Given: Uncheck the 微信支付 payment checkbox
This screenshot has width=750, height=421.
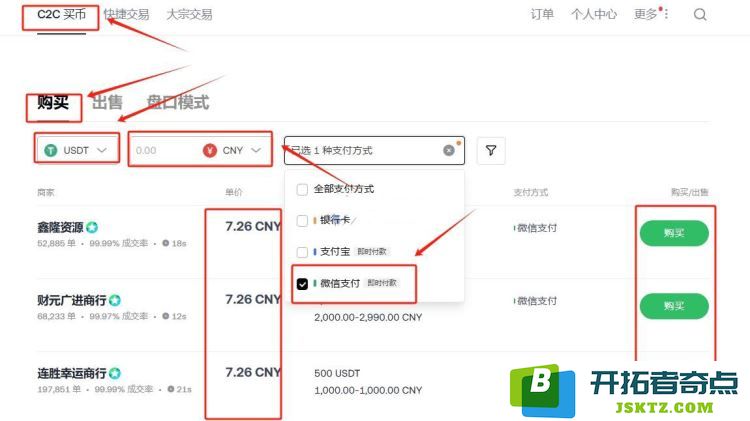Looking at the screenshot, I should coord(302,284).
